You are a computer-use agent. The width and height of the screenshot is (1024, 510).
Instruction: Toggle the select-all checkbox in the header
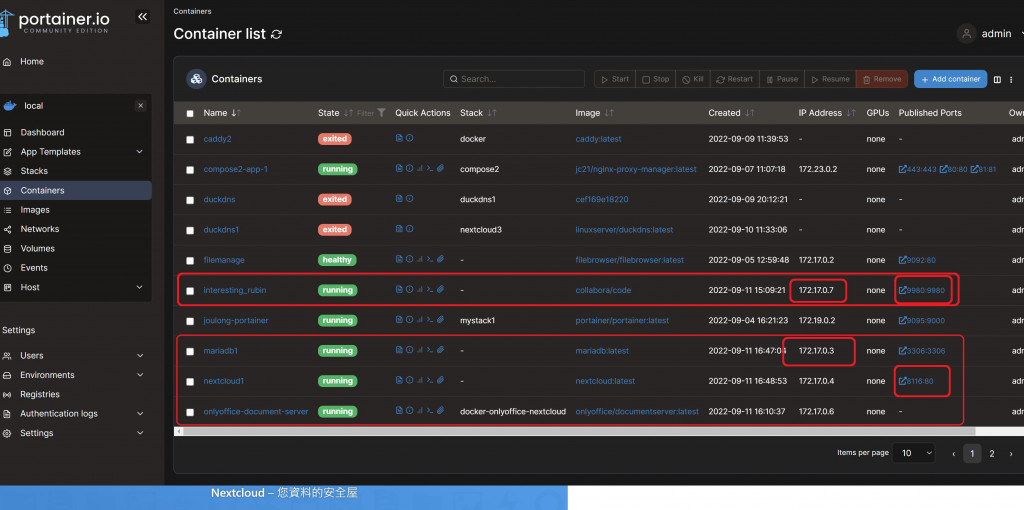point(190,114)
